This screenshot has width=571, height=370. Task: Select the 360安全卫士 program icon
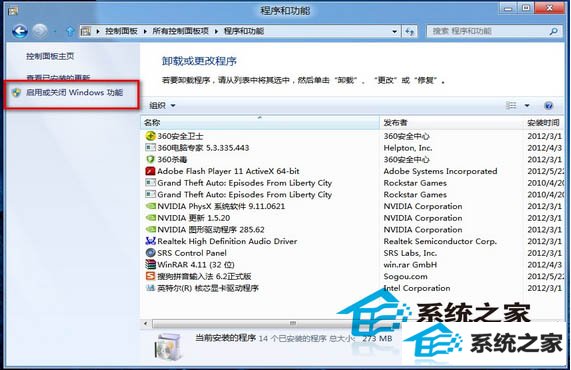click(x=150, y=136)
